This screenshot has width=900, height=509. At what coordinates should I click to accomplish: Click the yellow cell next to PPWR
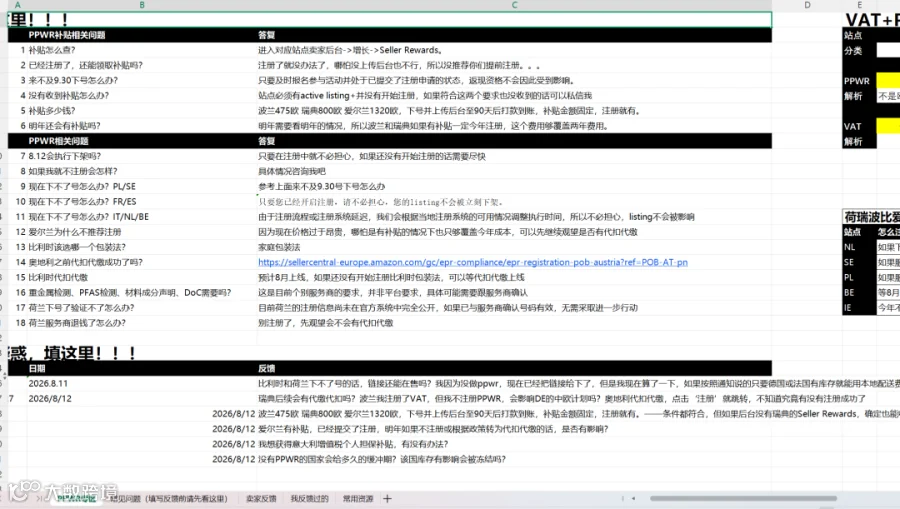888,81
